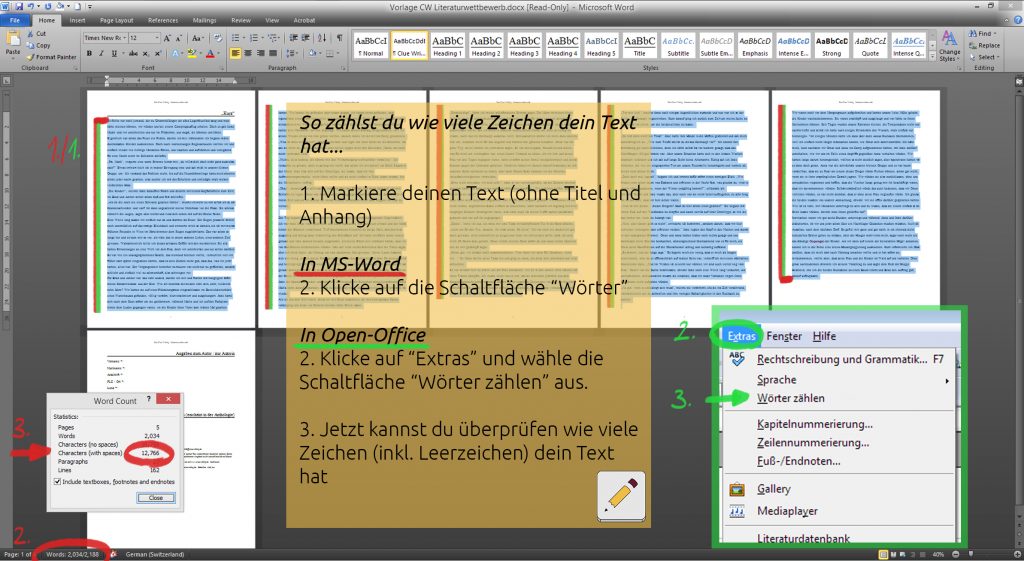Image resolution: width=1024 pixels, height=561 pixels.
Task: Click the Format Painter tool
Action: coord(53,57)
